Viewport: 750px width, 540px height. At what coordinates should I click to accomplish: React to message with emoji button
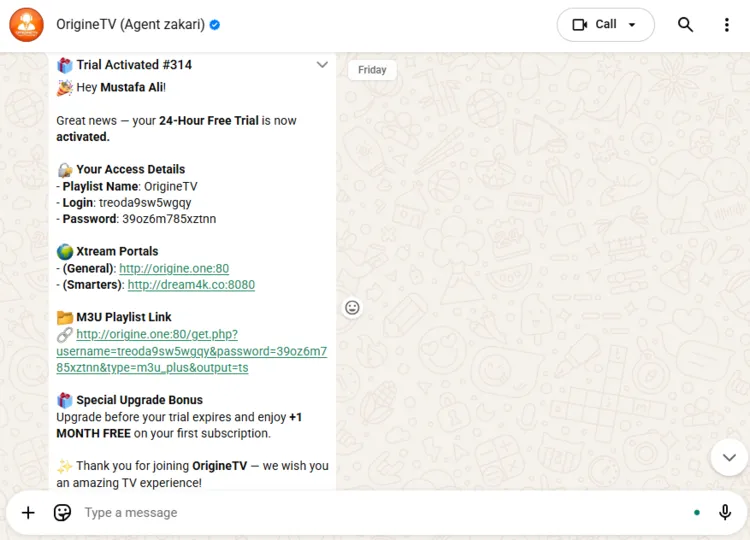click(352, 308)
